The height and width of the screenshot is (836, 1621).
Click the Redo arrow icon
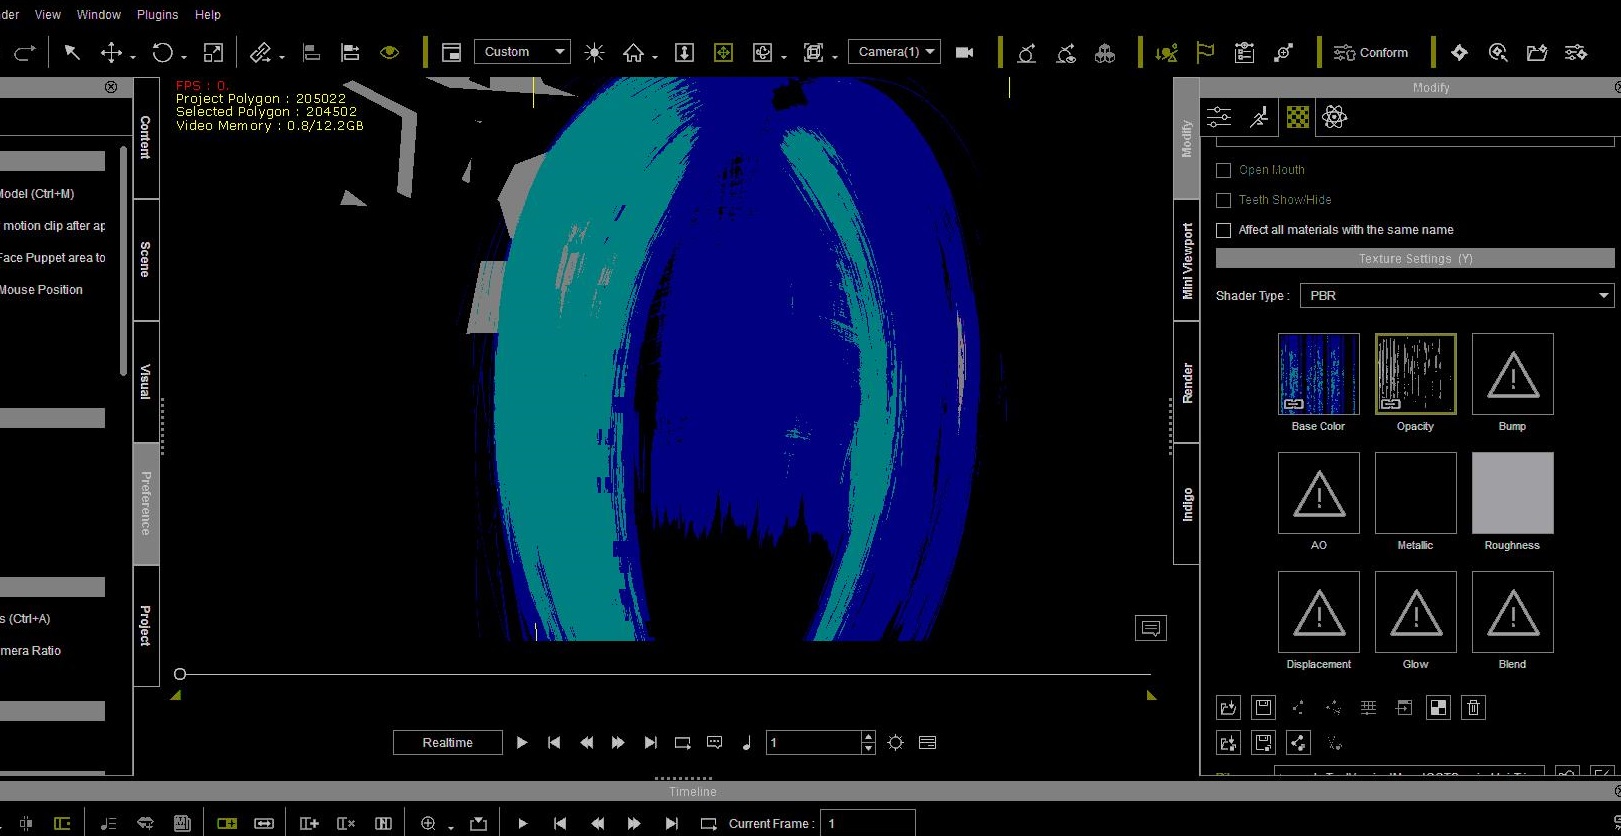pos(25,52)
